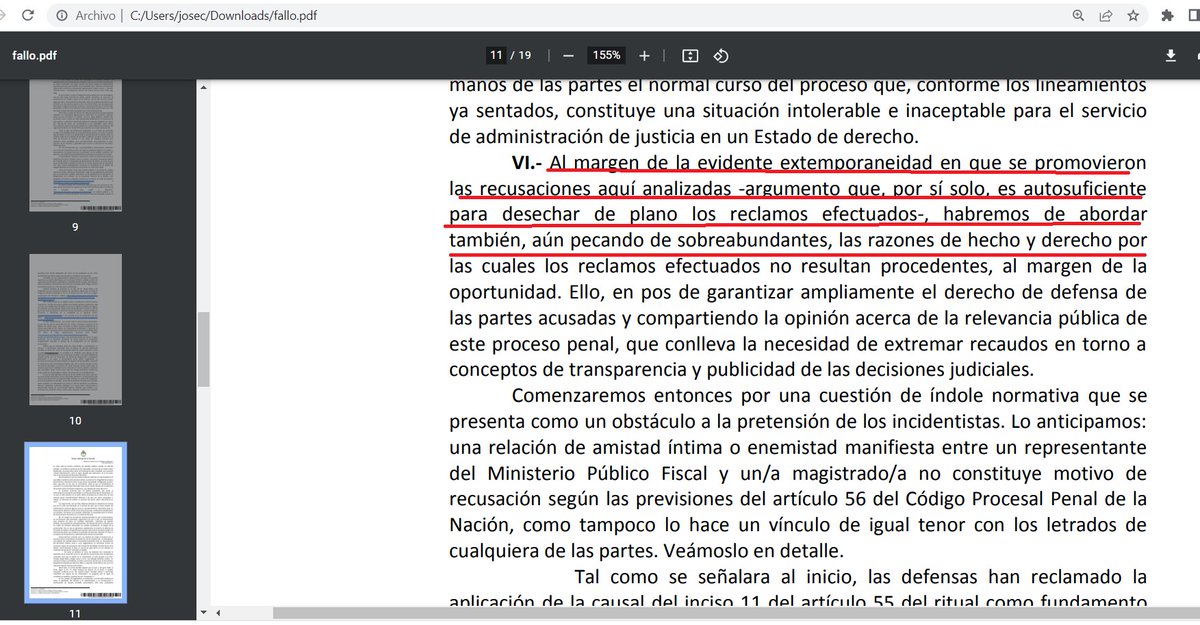Screen dimensions: 1200x625
Task: Click the heading text 'VI.-'
Action: click(x=527, y=163)
